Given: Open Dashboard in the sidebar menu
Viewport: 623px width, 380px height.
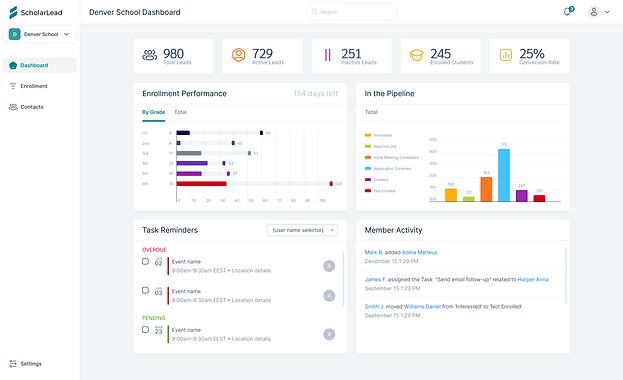Looking at the screenshot, I should click(x=40, y=65).
